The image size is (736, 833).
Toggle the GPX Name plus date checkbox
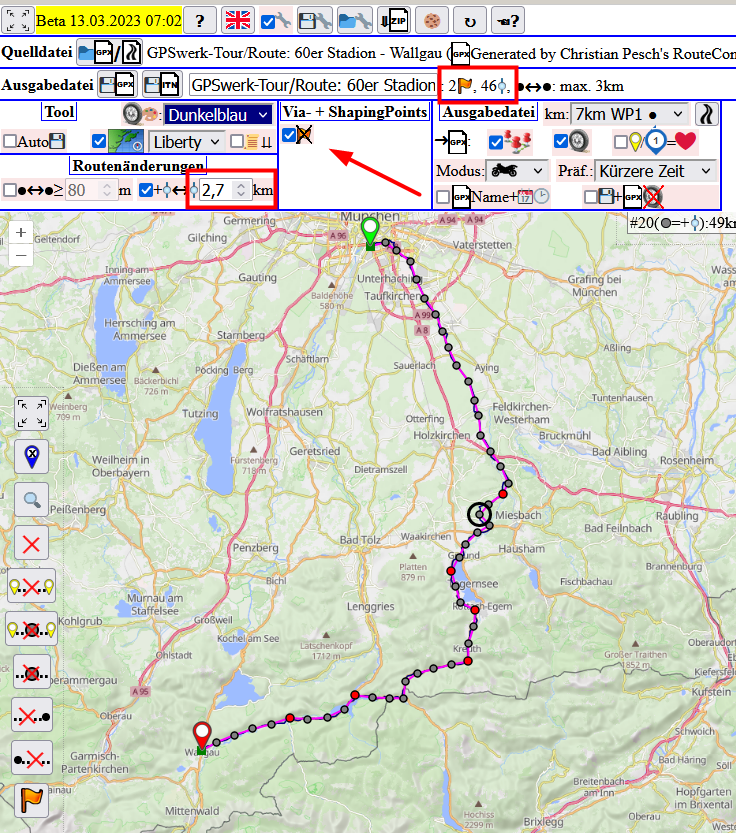(443, 197)
